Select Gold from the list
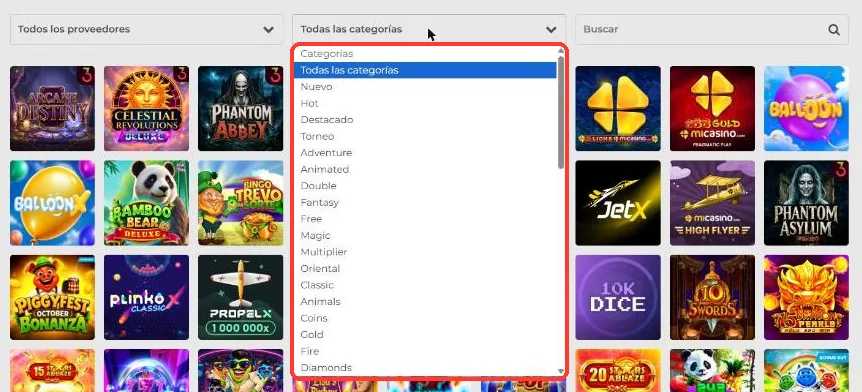 (x=425, y=334)
